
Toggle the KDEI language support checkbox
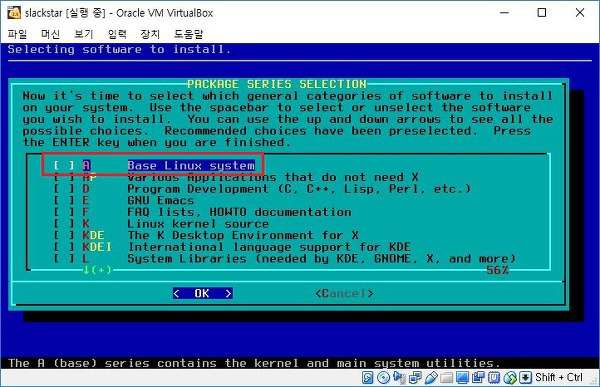tap(64, 247)
